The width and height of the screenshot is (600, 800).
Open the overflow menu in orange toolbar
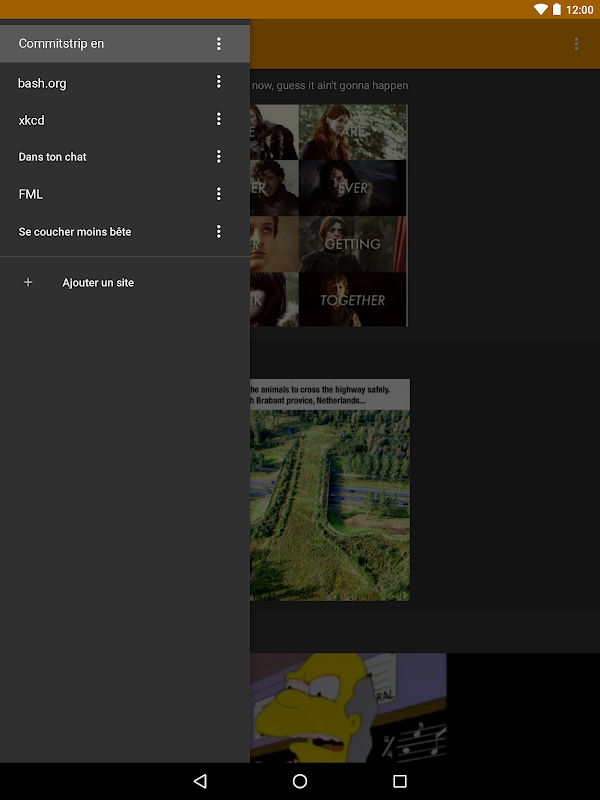(x=576, y=44)
